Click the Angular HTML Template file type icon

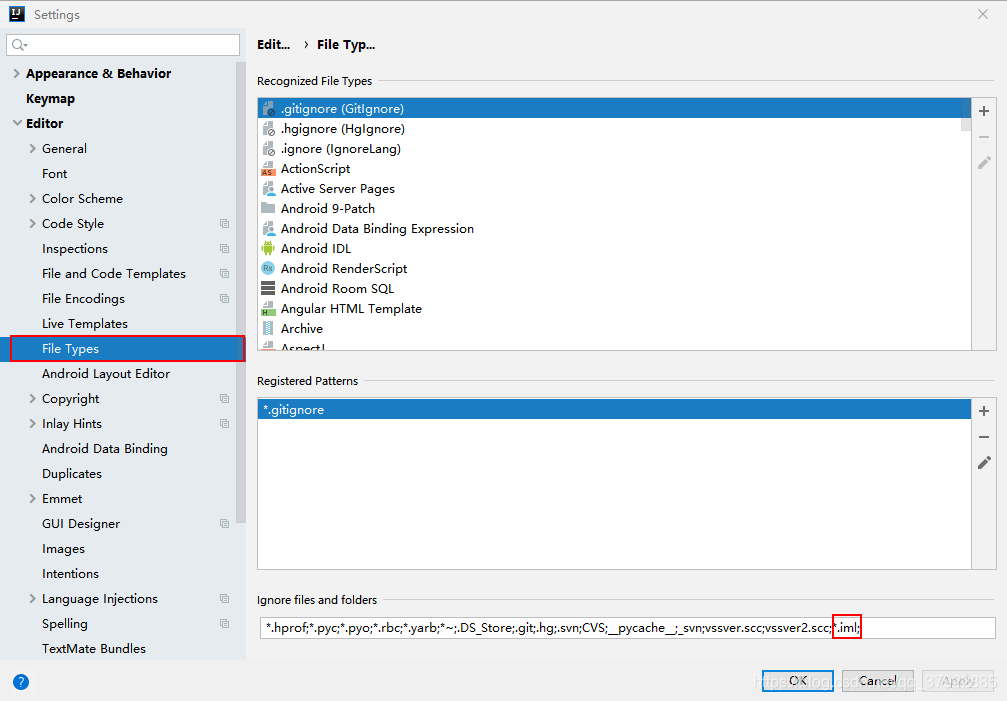click(268, 309)
